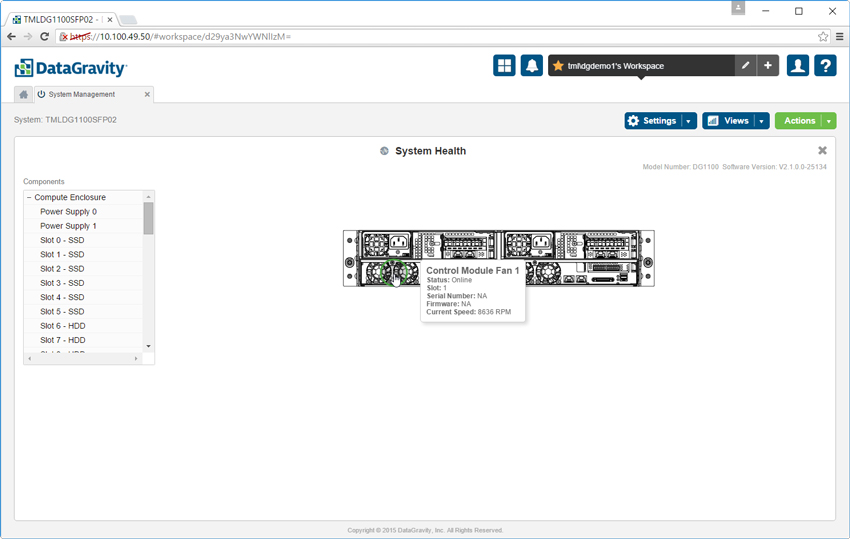Image resolution: width=850 pixels, height=539 pixels.
Task: Click components horizontal scroll right arrow
Action: pos(136,358)
